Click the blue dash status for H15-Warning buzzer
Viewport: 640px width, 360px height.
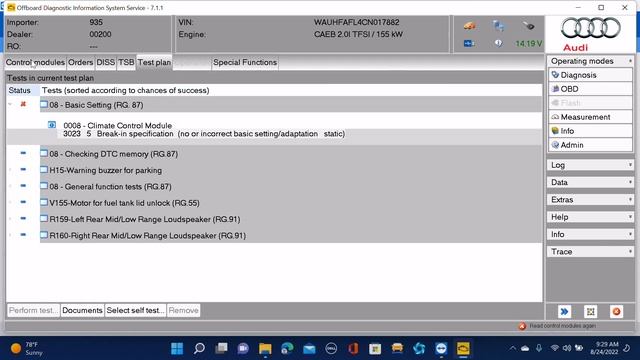[23, 169]
